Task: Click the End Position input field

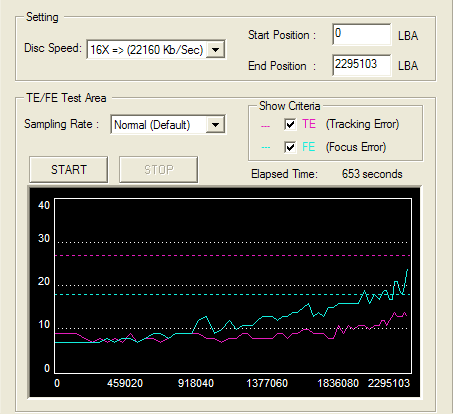Action: pos(362,65)
